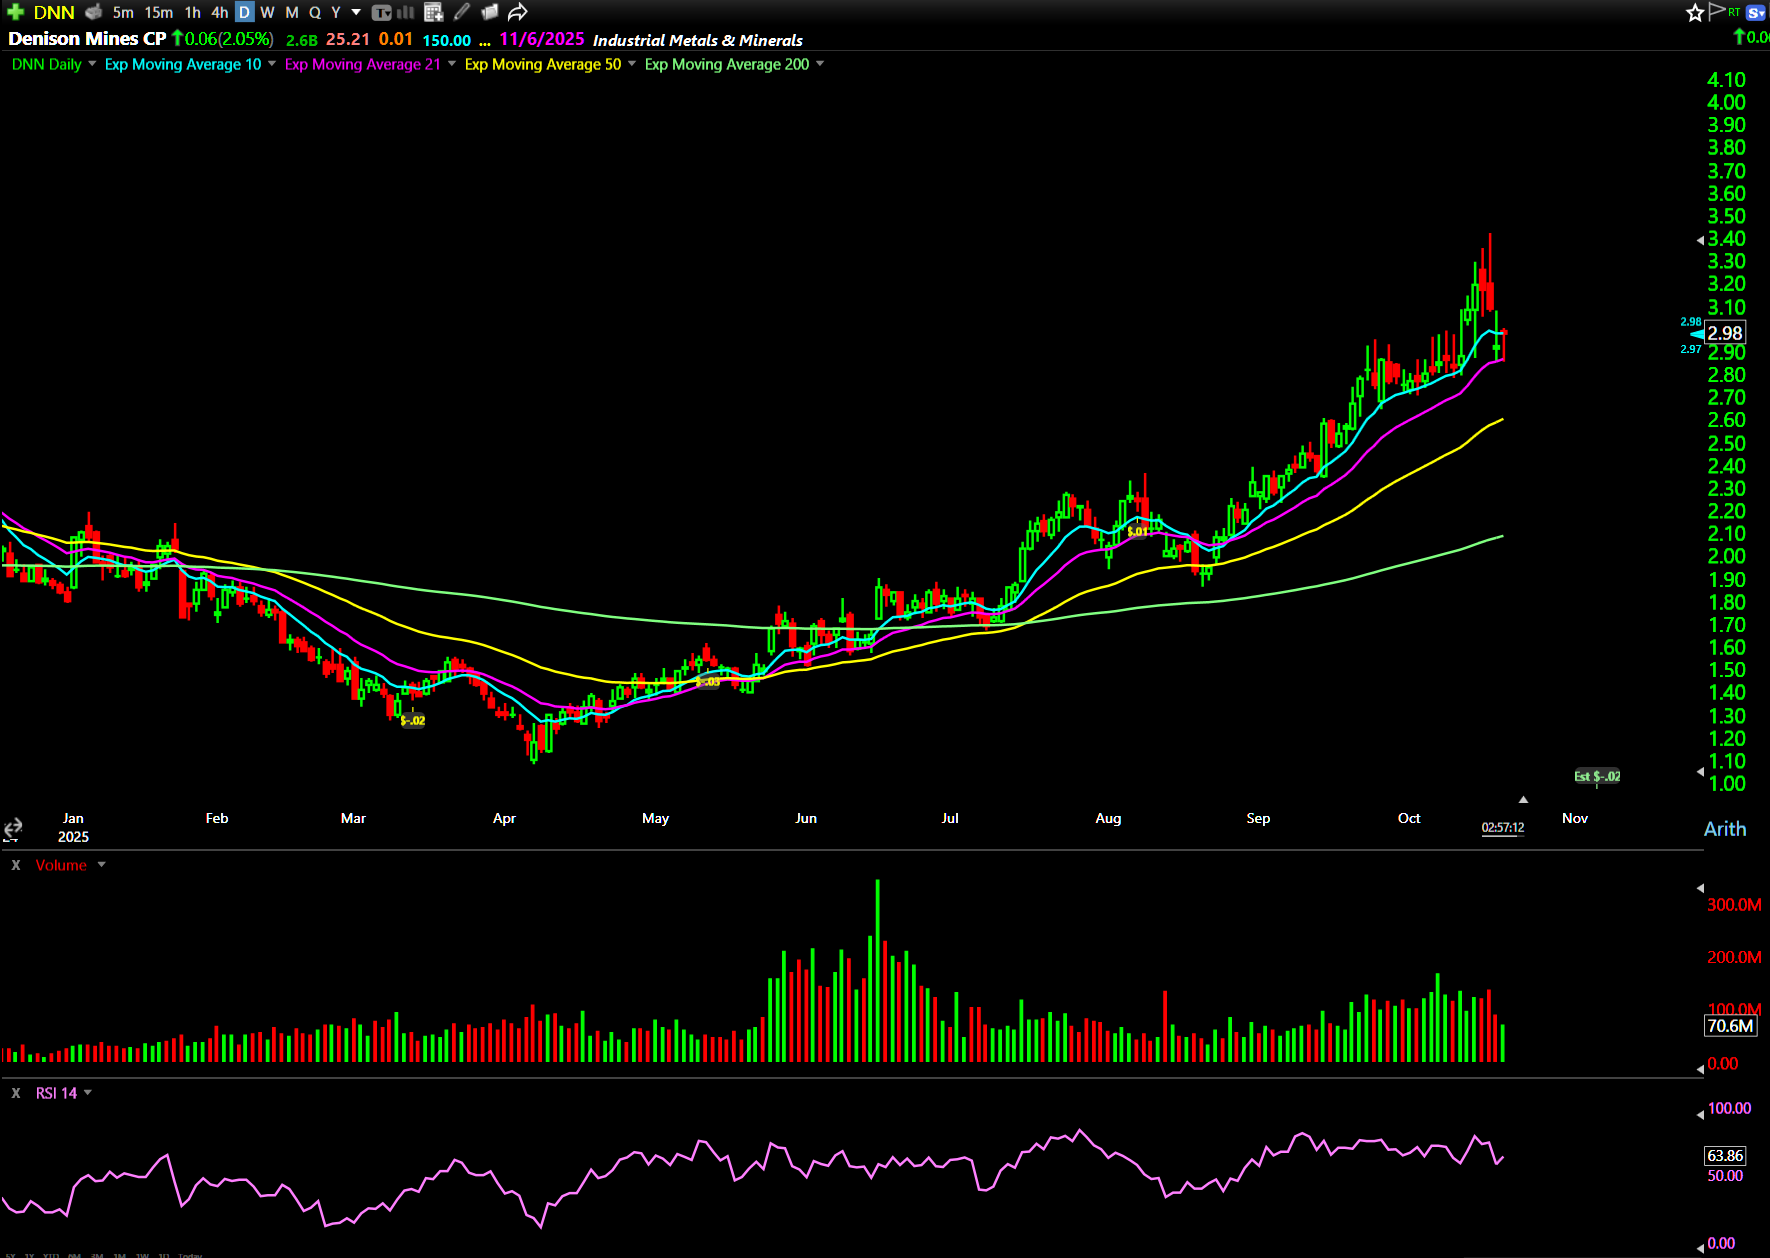Click the green plus add-chart icon

pyautogui.click(x=15, y=12)
